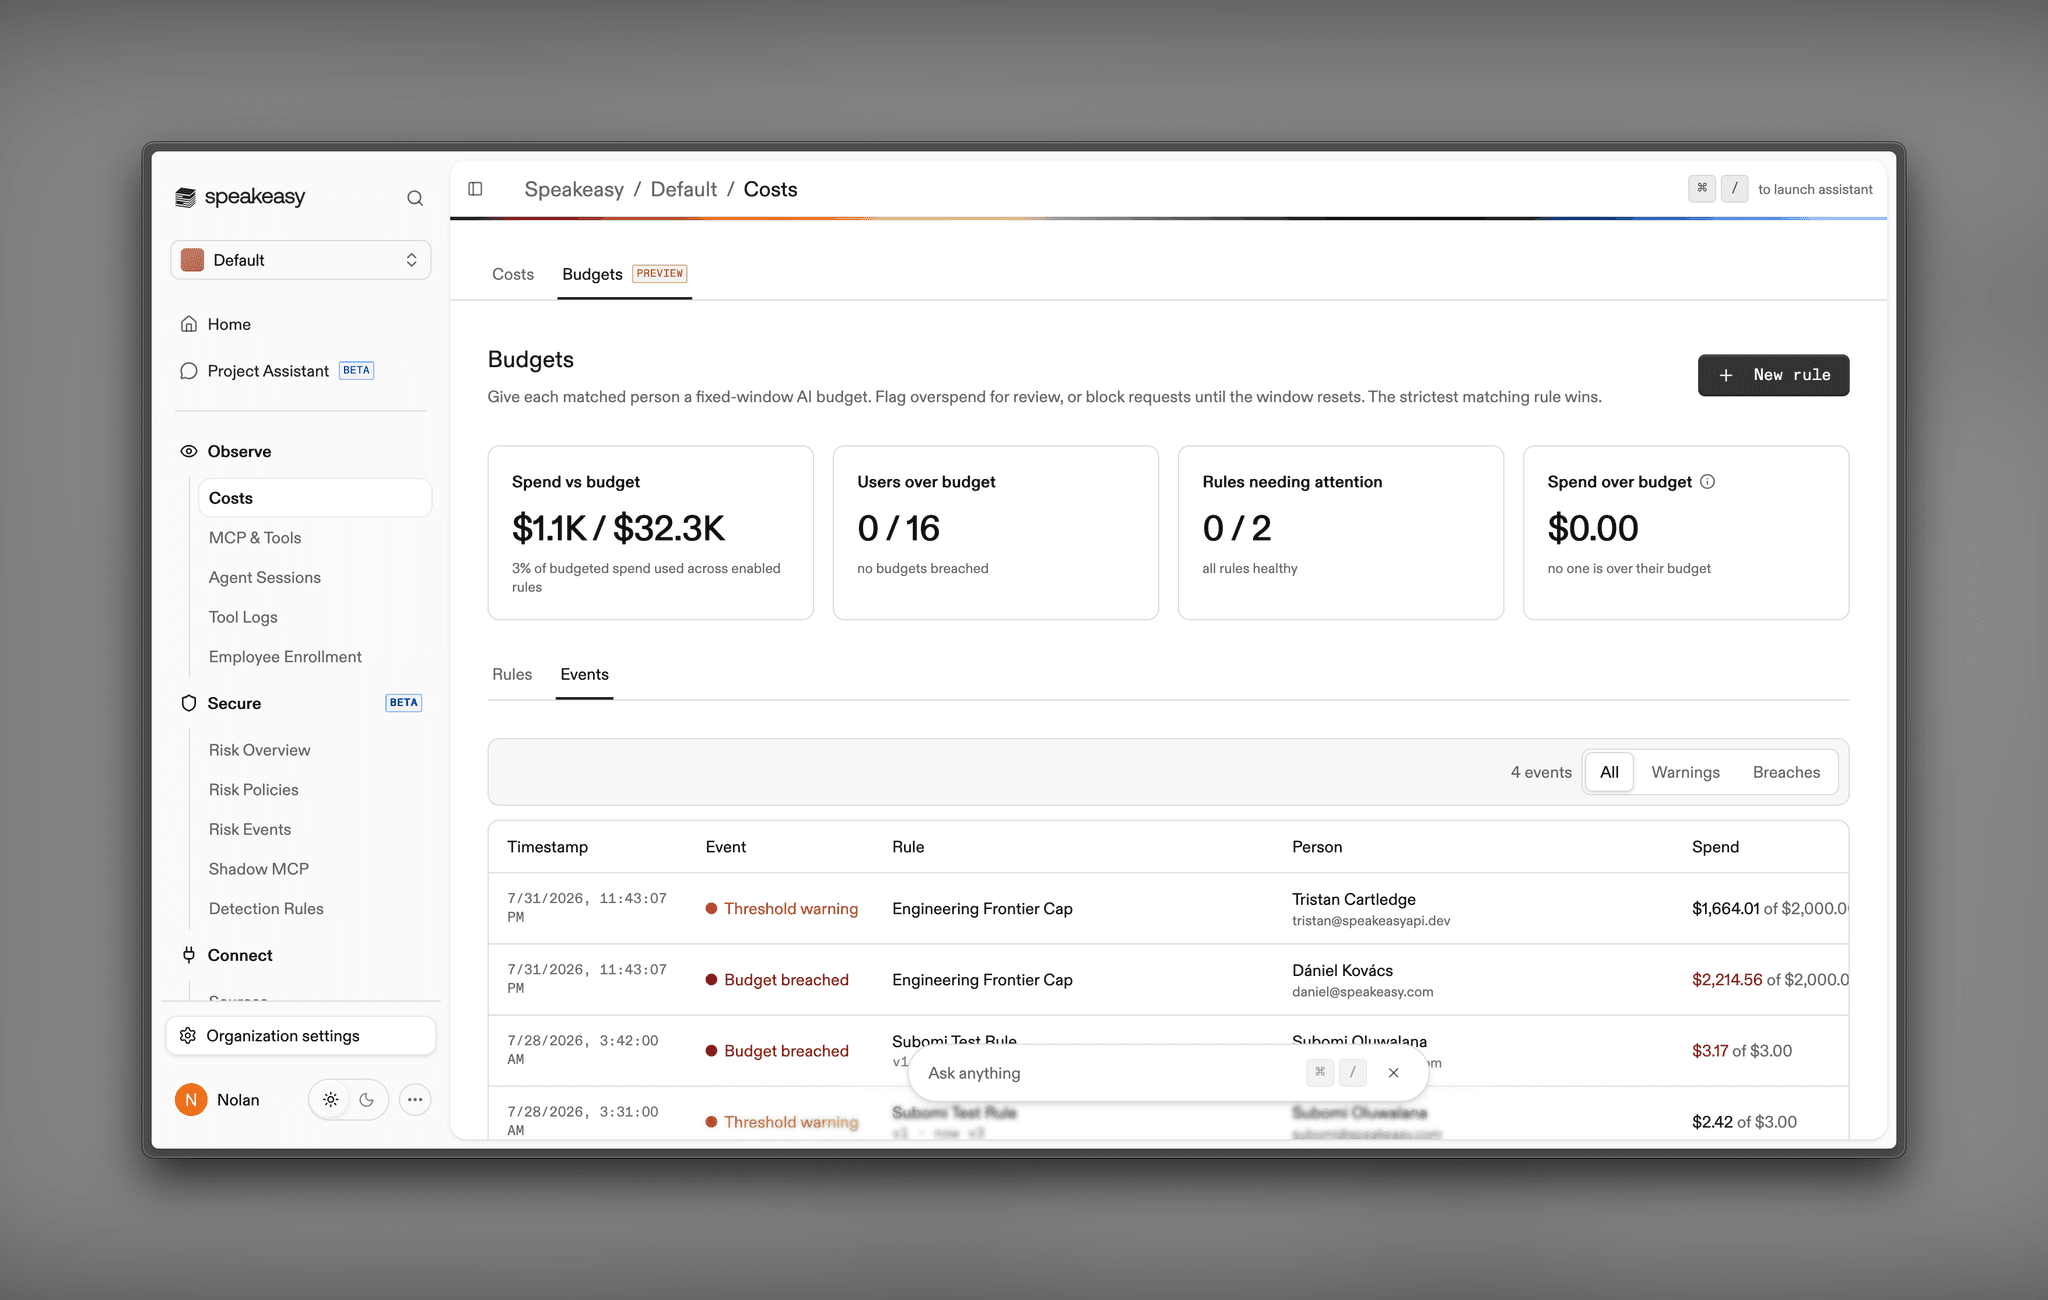This screenshot has width=2048, height=1300.
Task: Open Tool Logs page
Action: tap(243, 617)
